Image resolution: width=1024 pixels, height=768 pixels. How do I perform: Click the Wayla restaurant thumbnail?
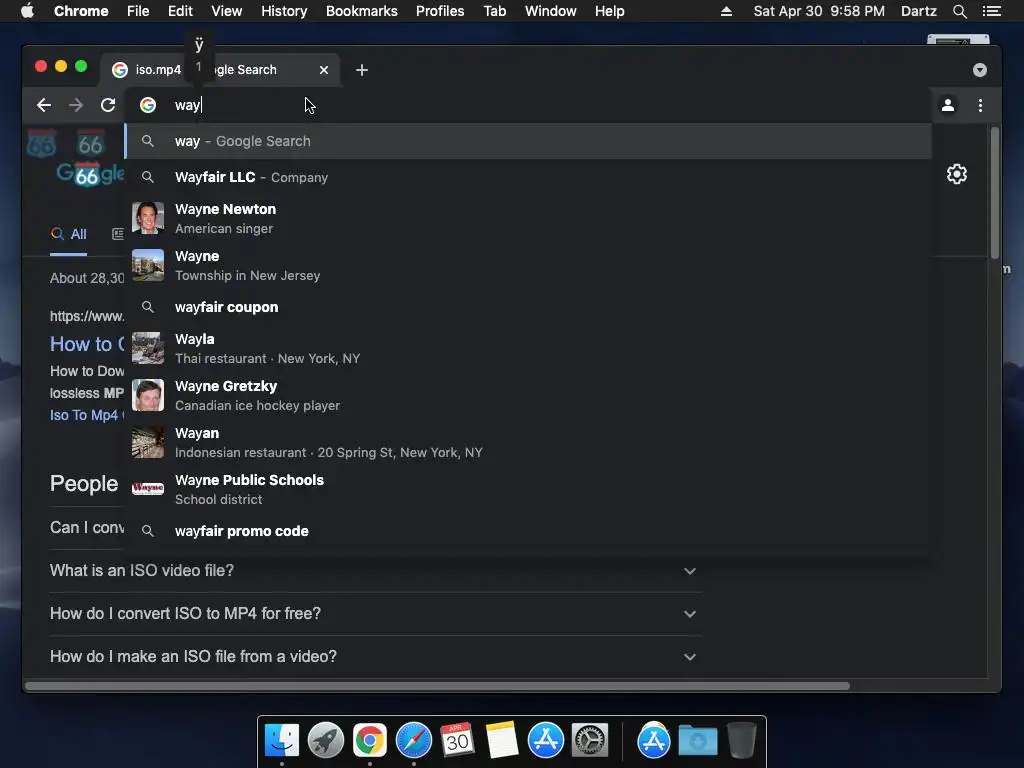click(x=148, y=348)
